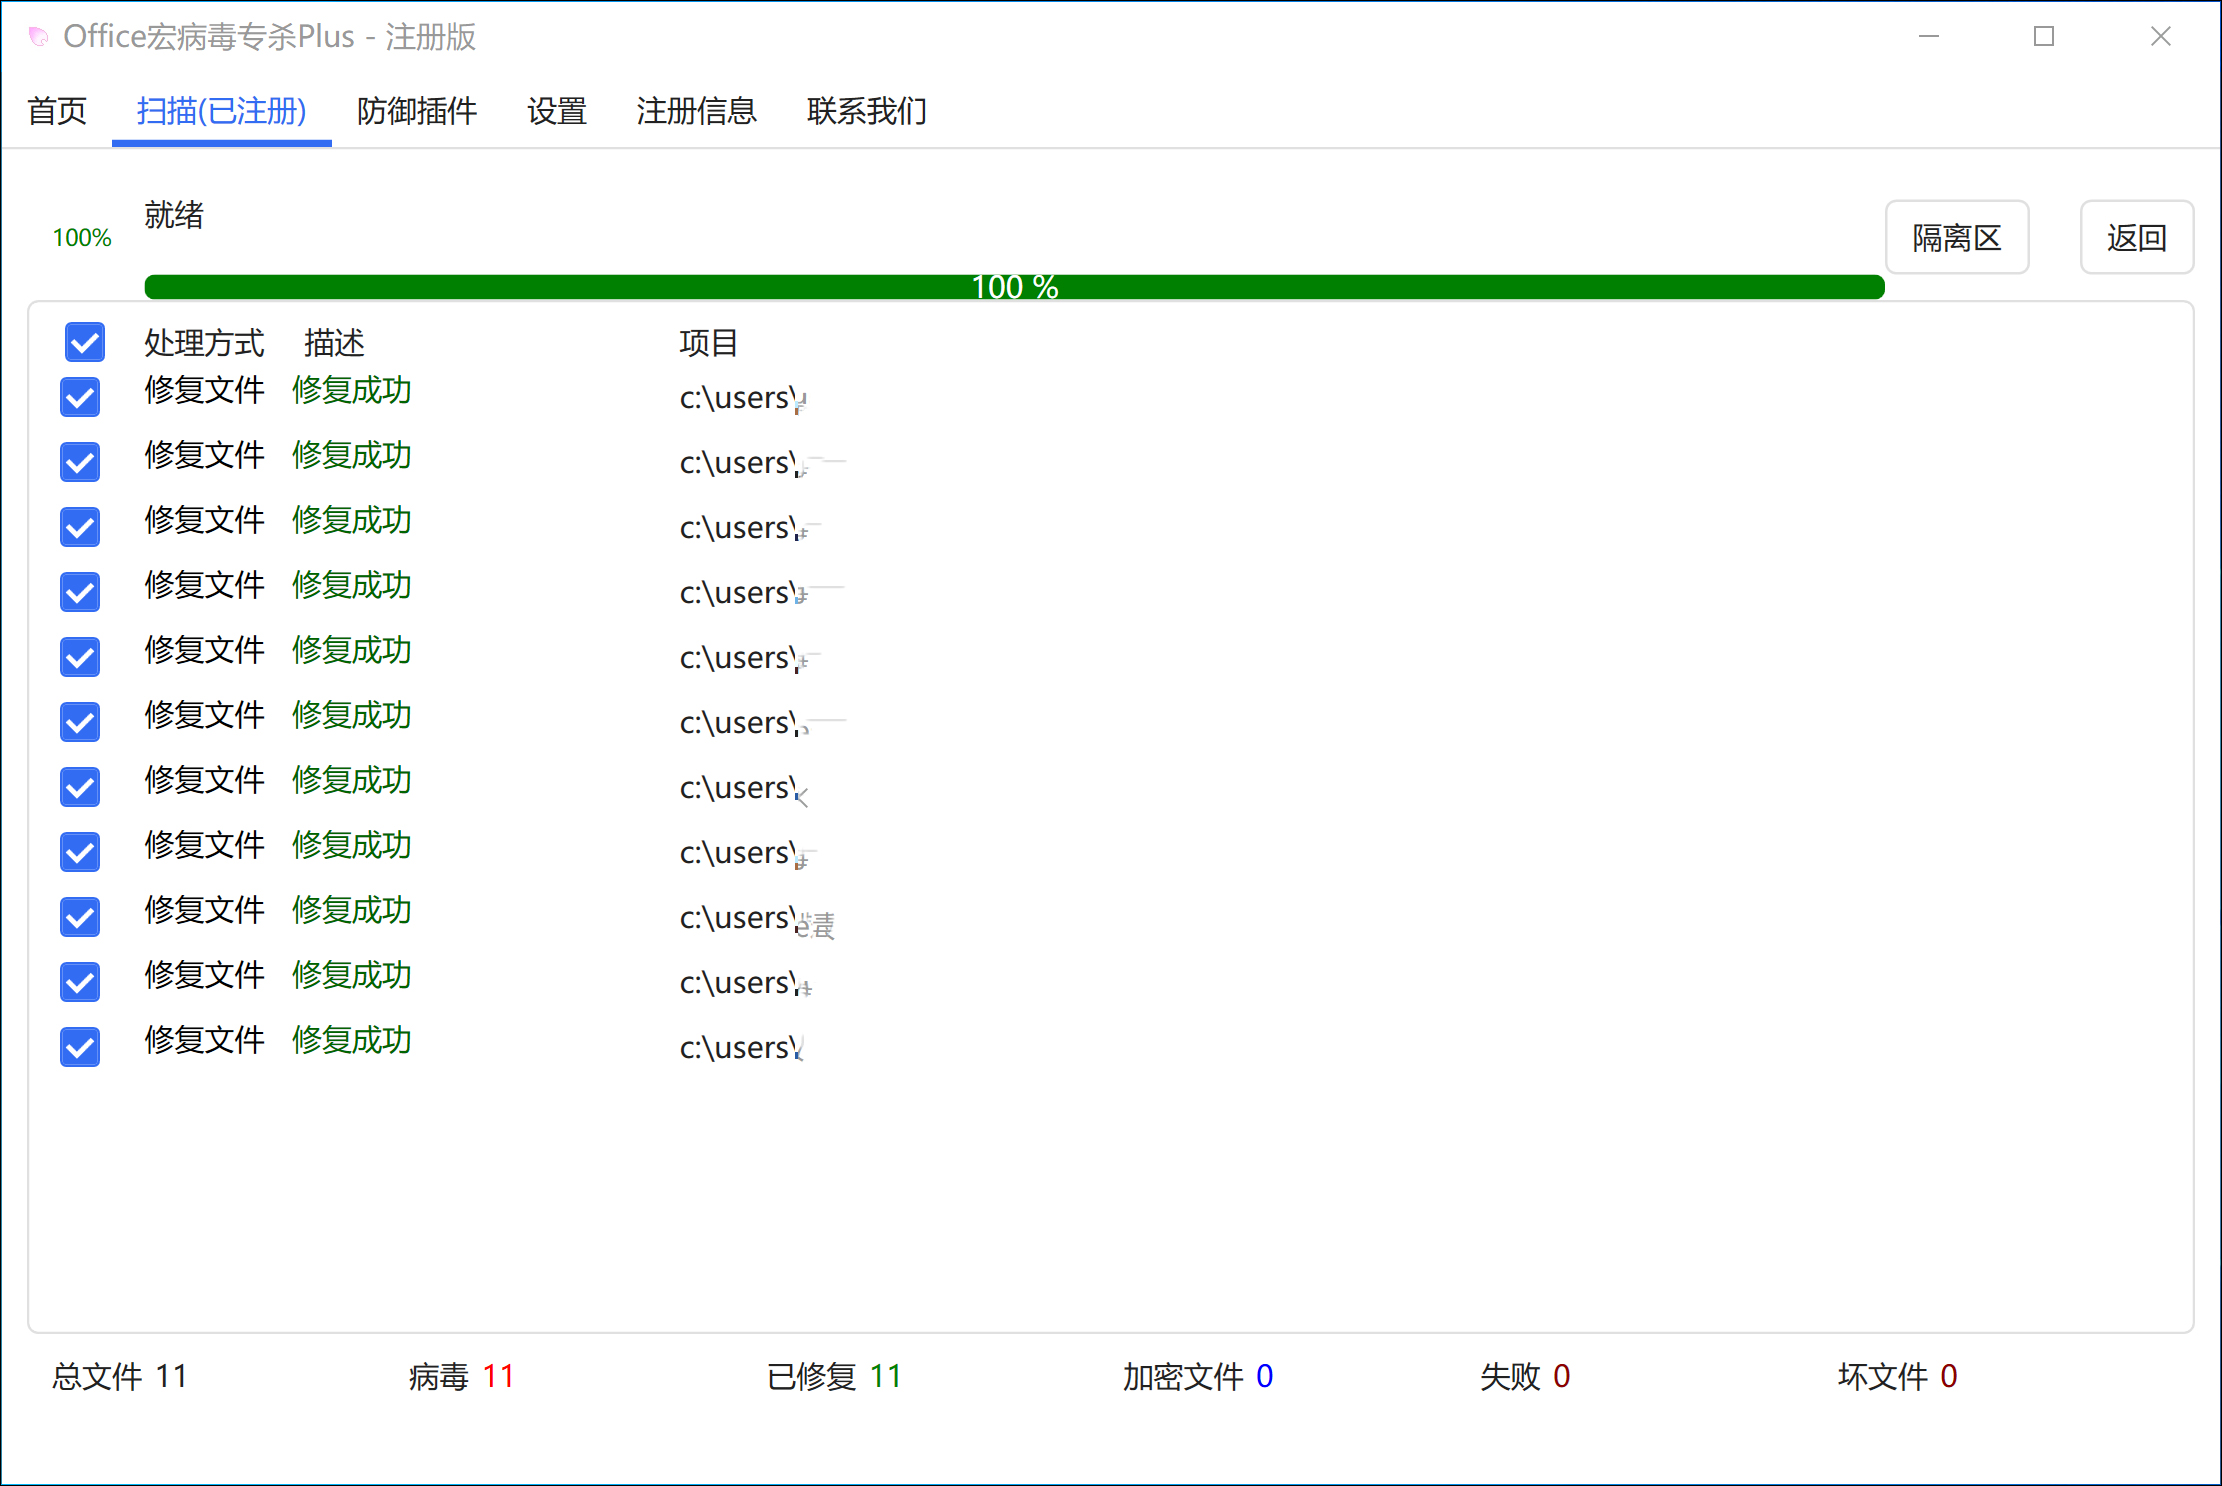This screenshot has height=1486, width=2222.
Task: Go to the 注册信息 tab
Action: pyautogui.click(x=697, y=111)
